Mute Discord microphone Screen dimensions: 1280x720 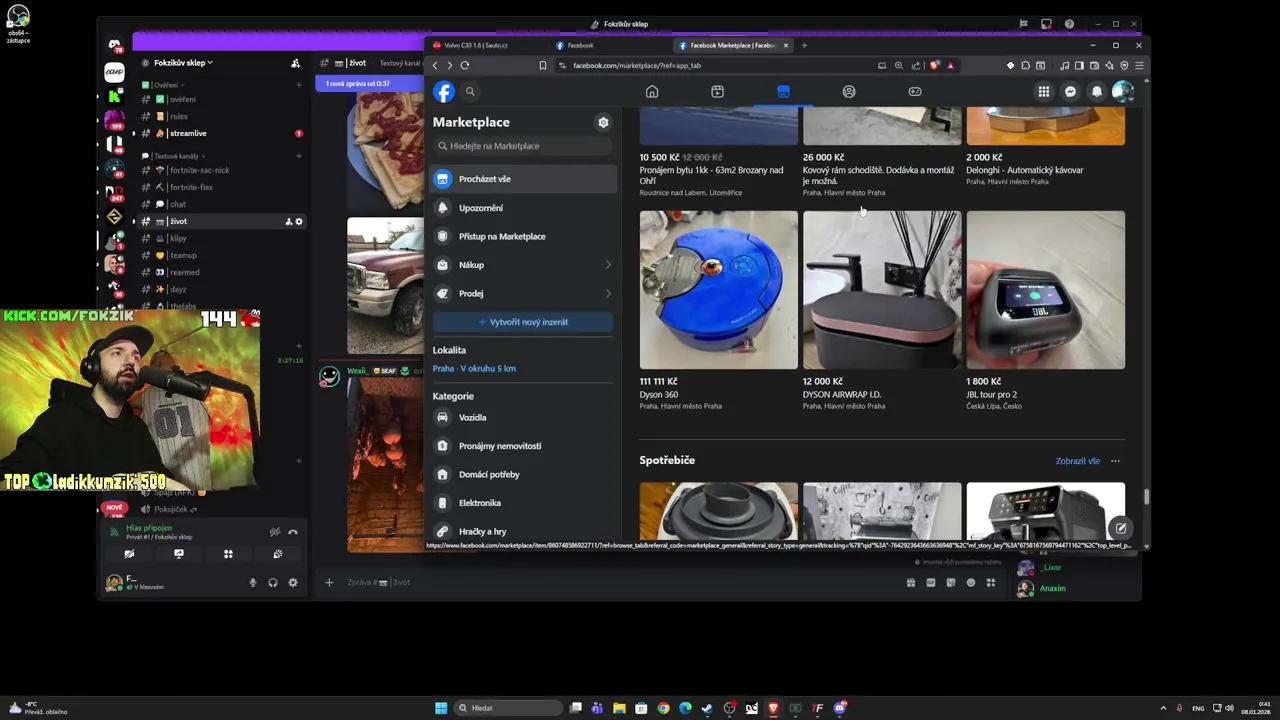[253, 582]
